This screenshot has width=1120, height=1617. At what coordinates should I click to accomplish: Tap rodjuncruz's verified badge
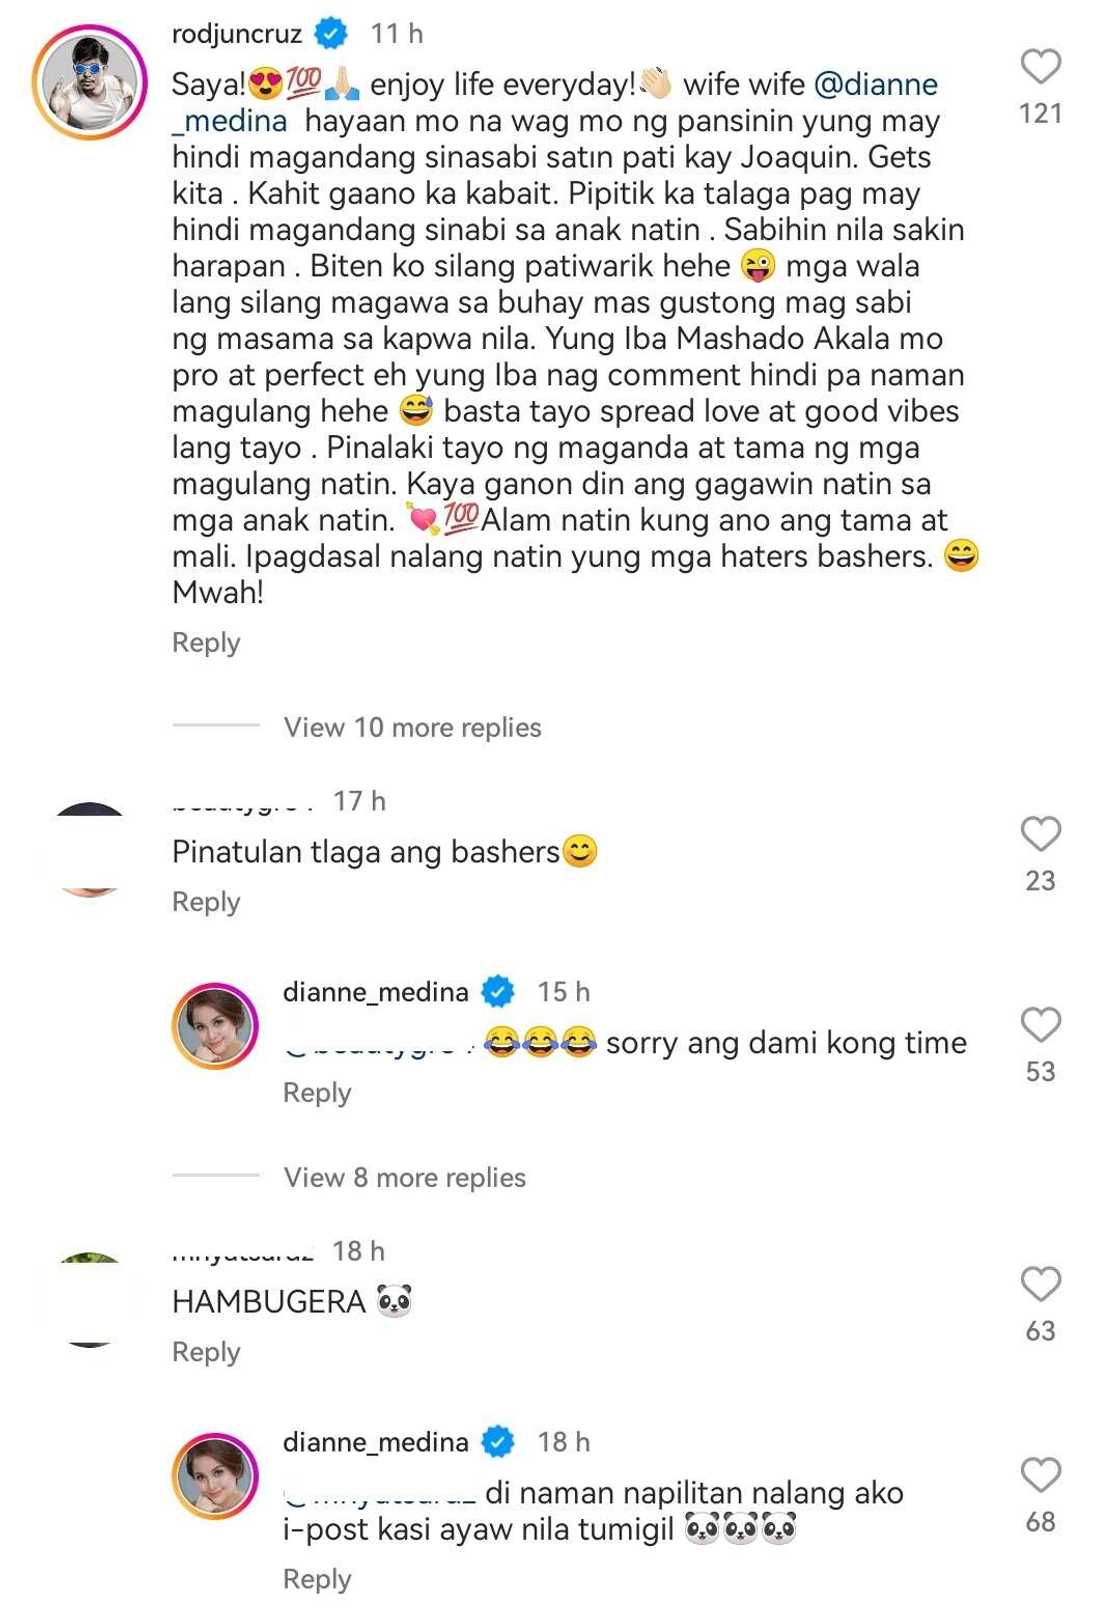click(331, 34)
